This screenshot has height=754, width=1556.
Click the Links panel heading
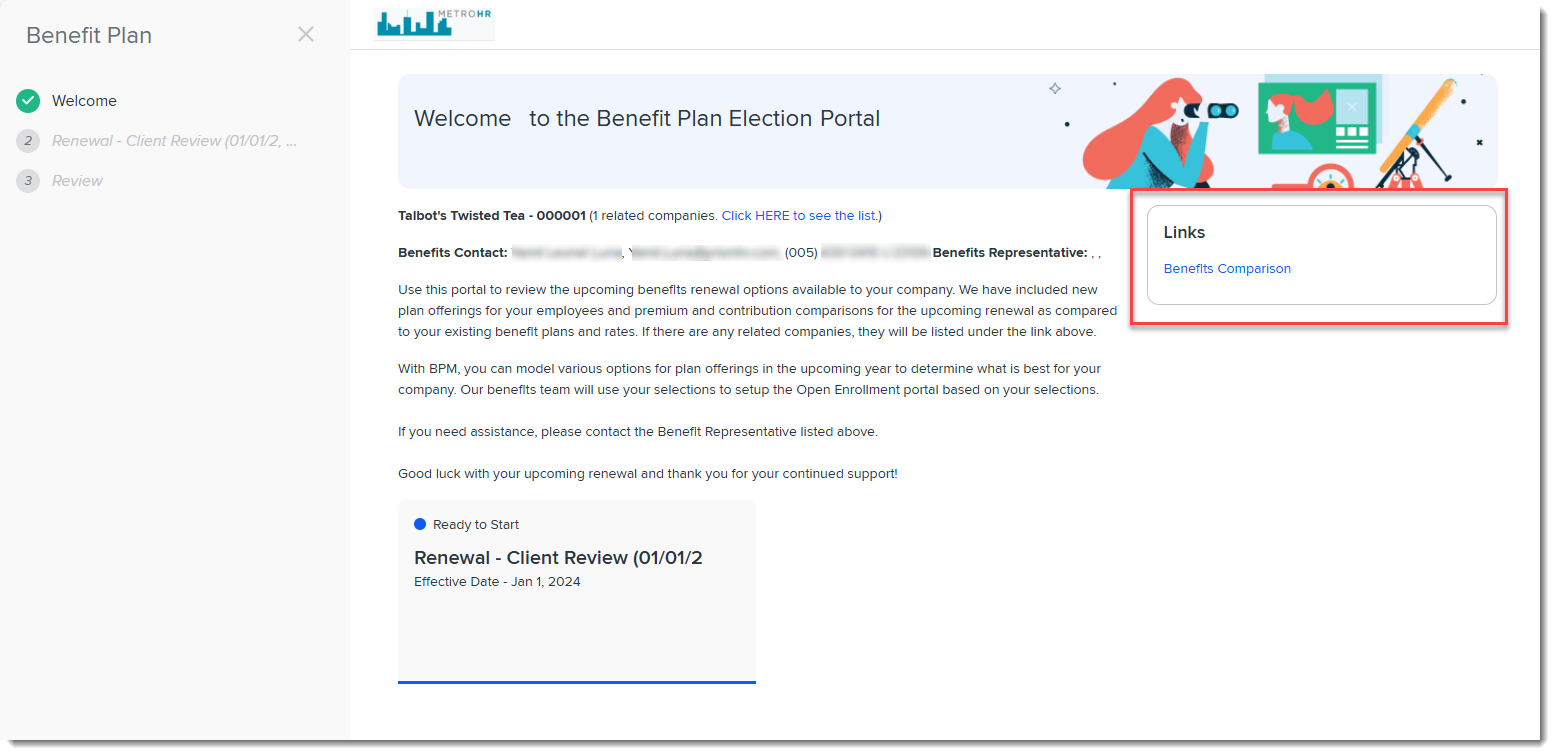[x=1184, y=232]
